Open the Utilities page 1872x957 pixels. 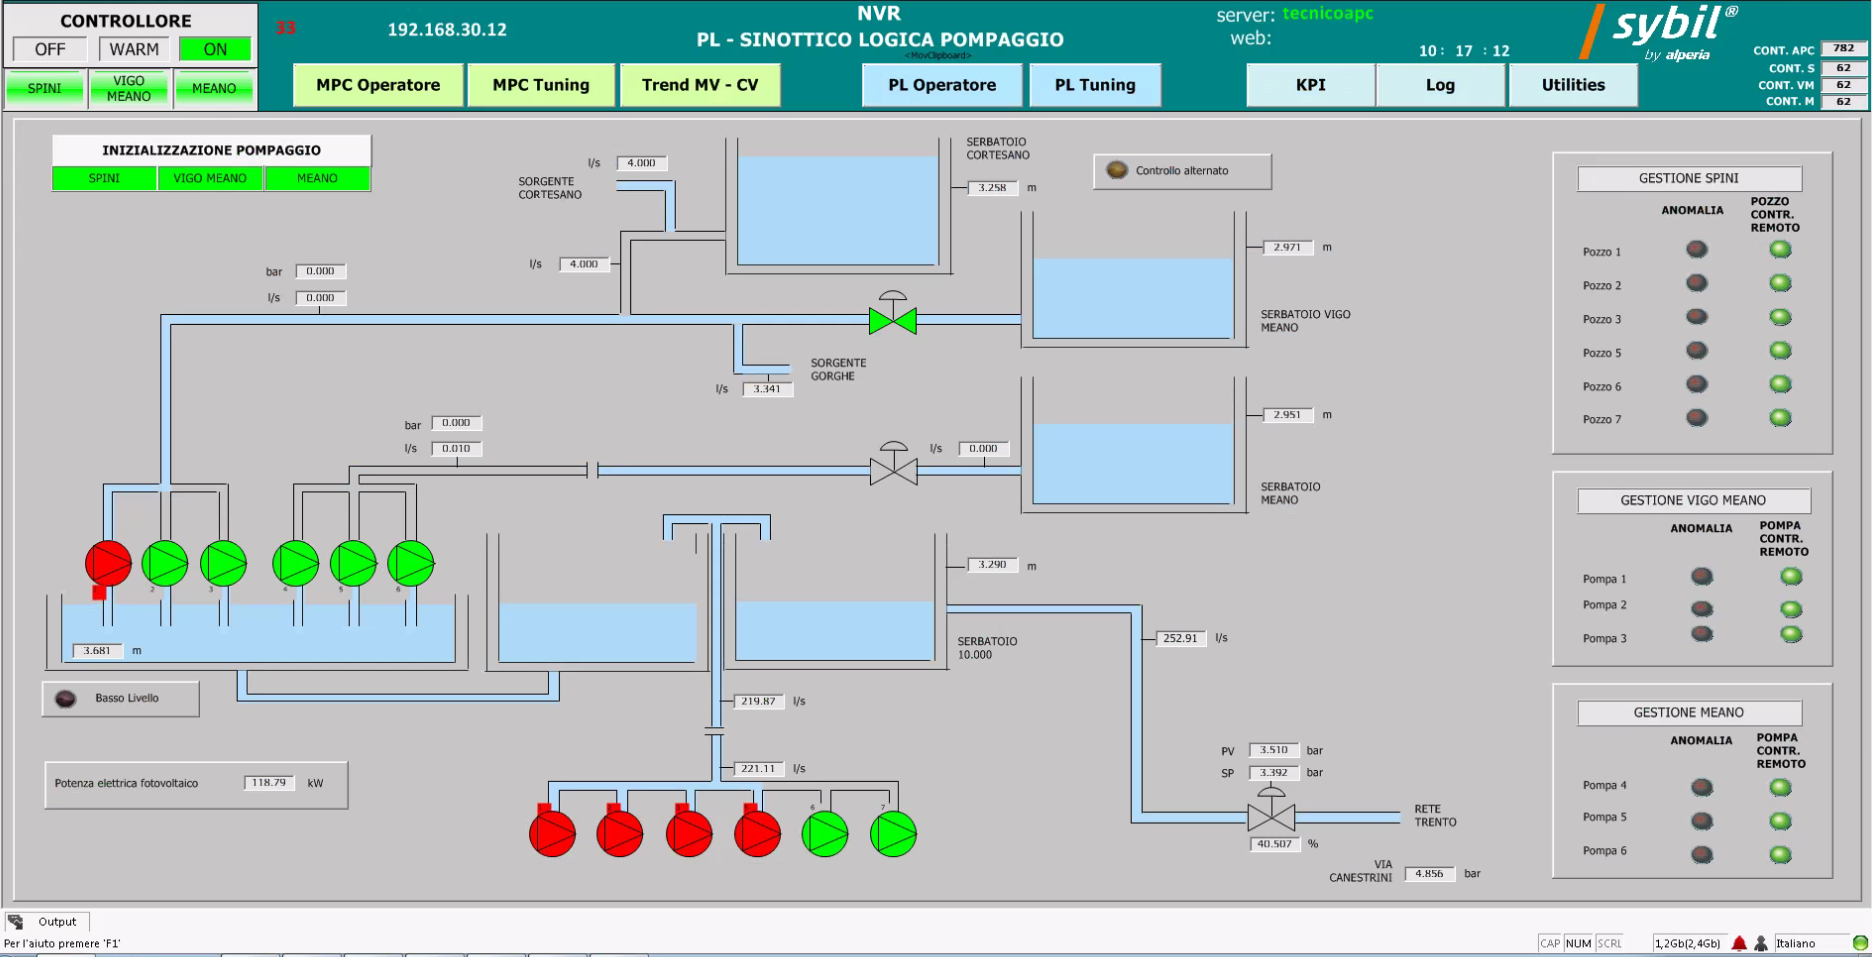click(x=1572, y=85)
